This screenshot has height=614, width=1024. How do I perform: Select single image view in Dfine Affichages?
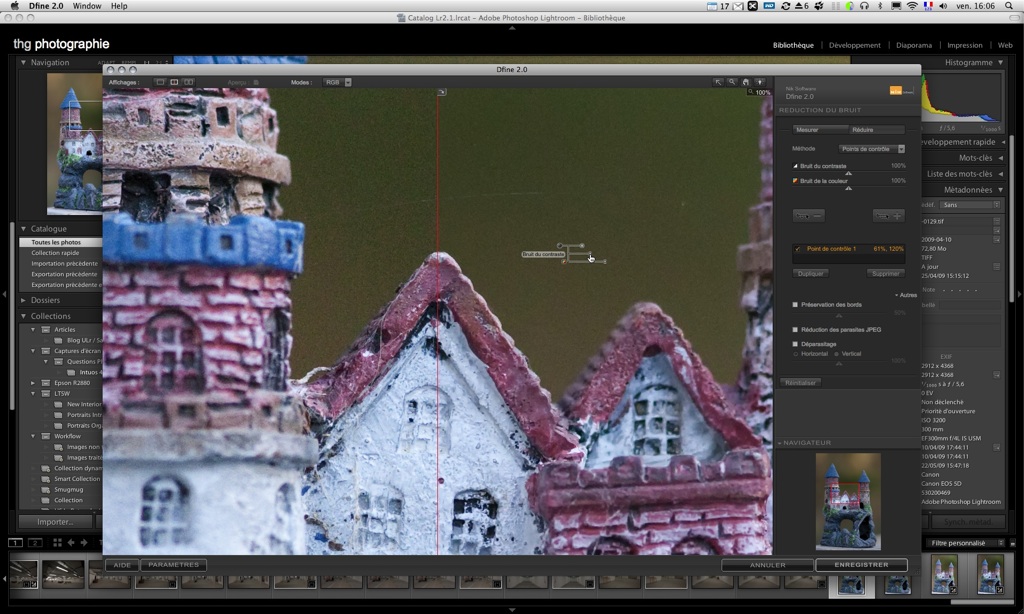coord(160,82)
